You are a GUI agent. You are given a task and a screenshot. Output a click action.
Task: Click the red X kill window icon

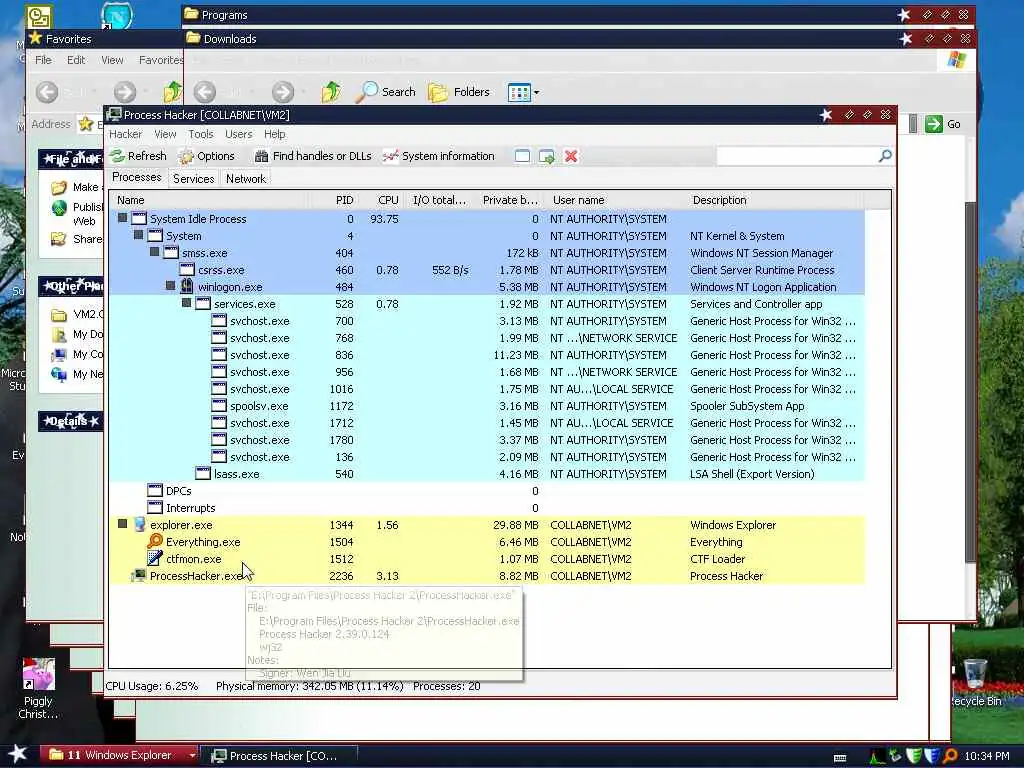pos(571,156)
